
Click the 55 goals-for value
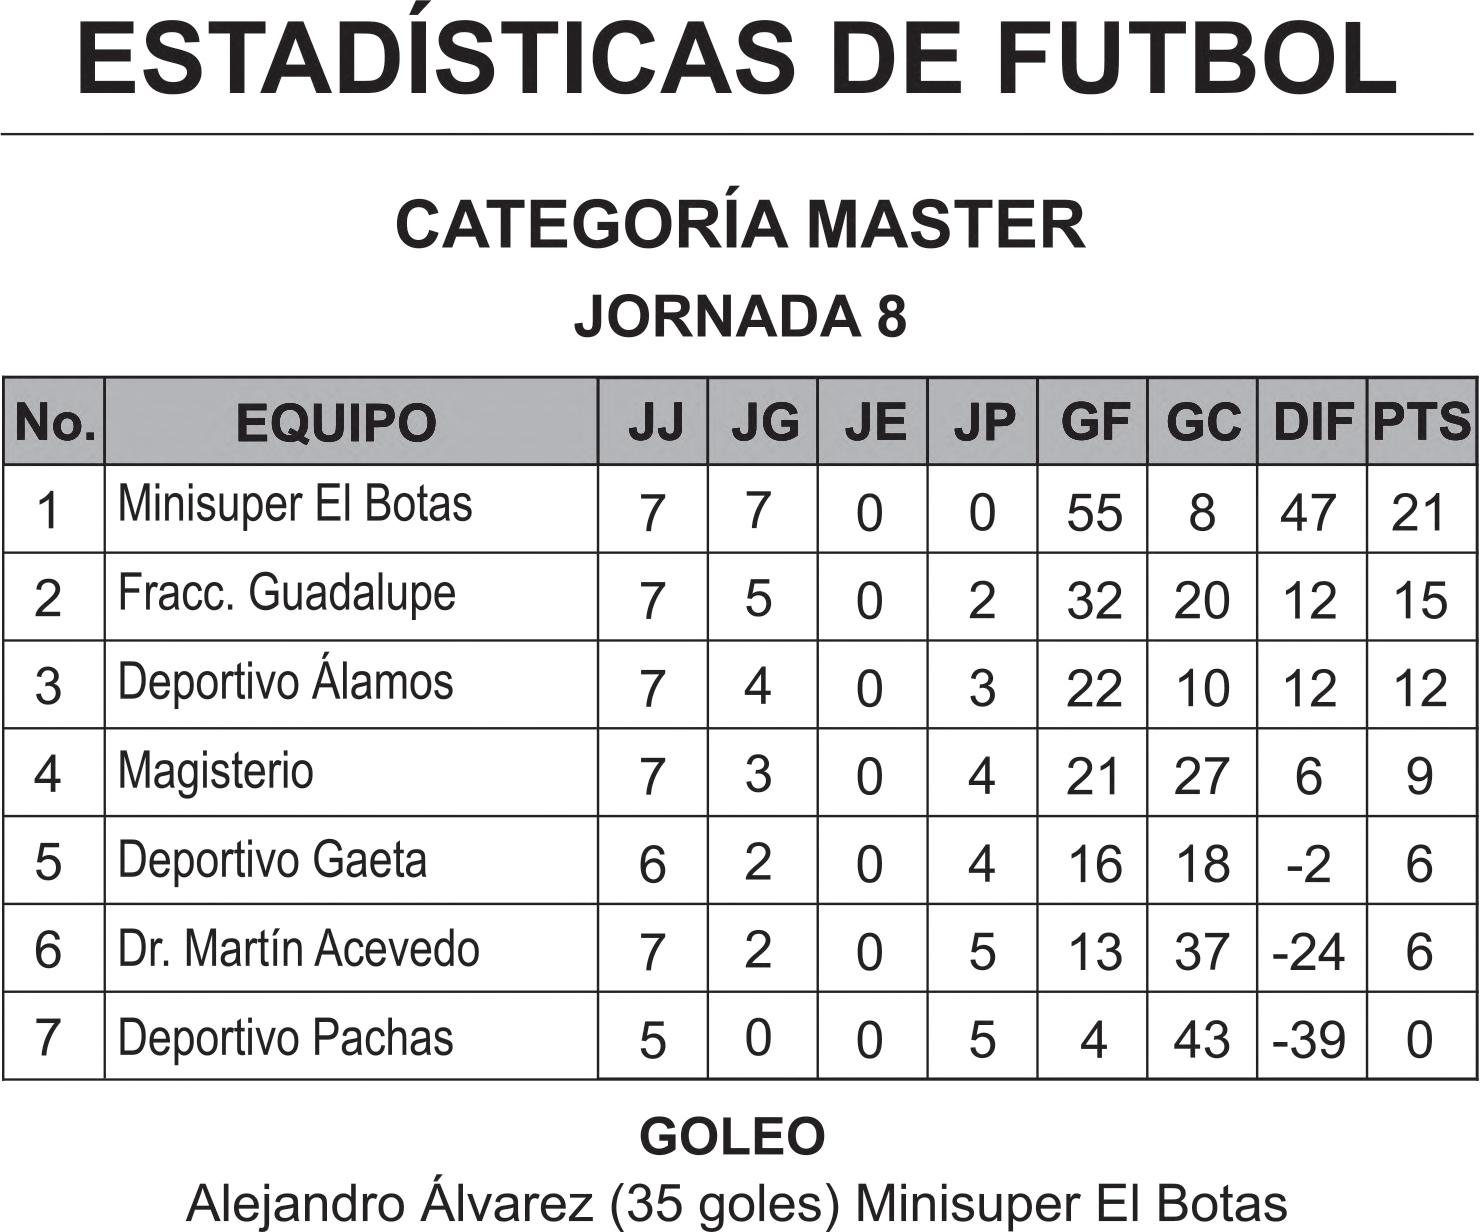pyautogui.click(x=1094, y=513)
